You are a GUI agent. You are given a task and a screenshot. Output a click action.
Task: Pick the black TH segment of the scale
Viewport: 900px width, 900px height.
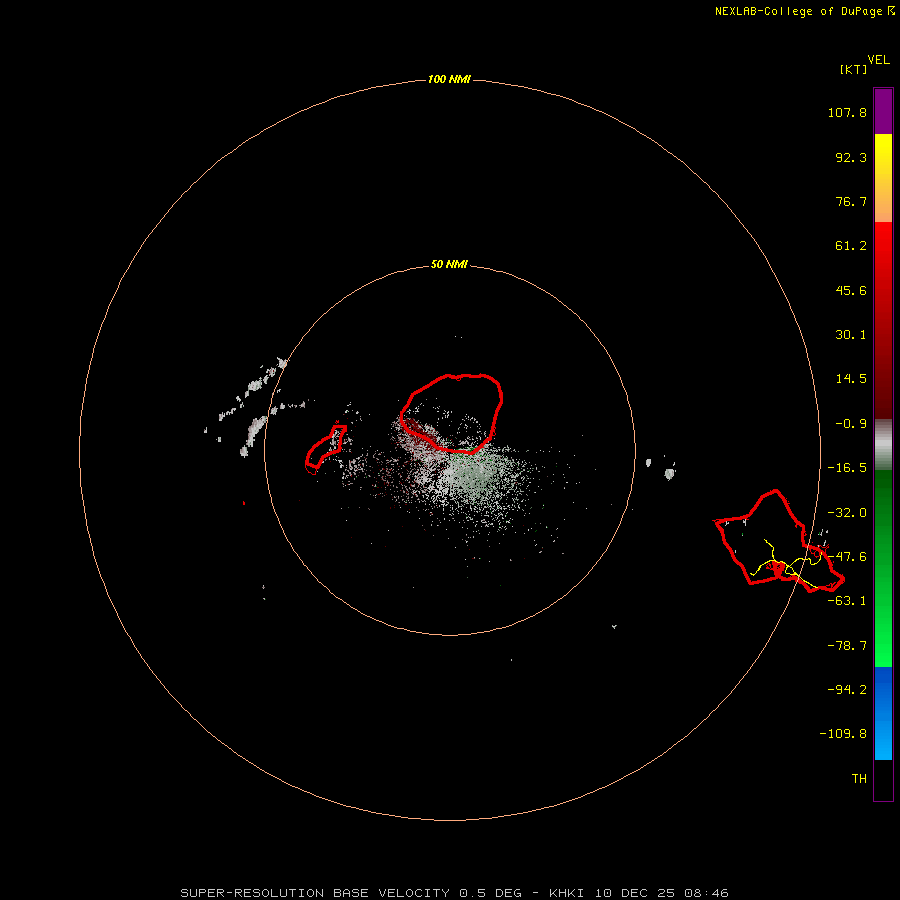[x=883, y=780]
